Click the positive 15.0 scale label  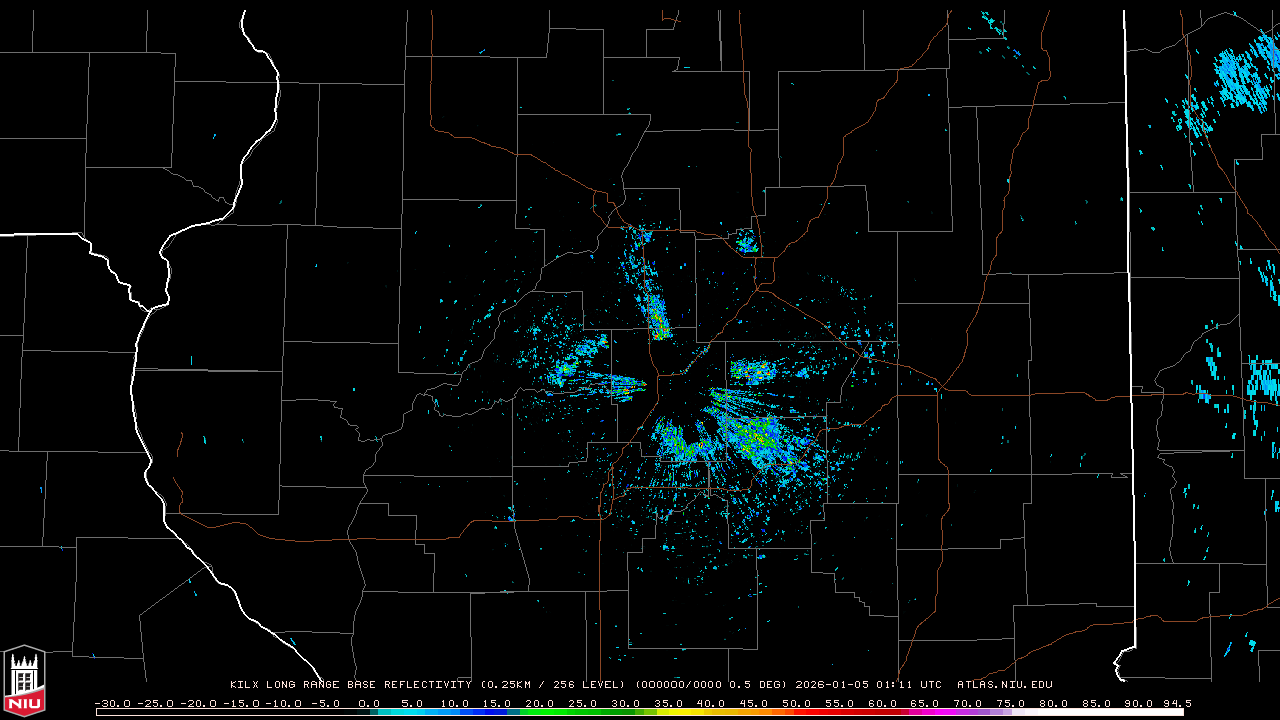point(495,703)
